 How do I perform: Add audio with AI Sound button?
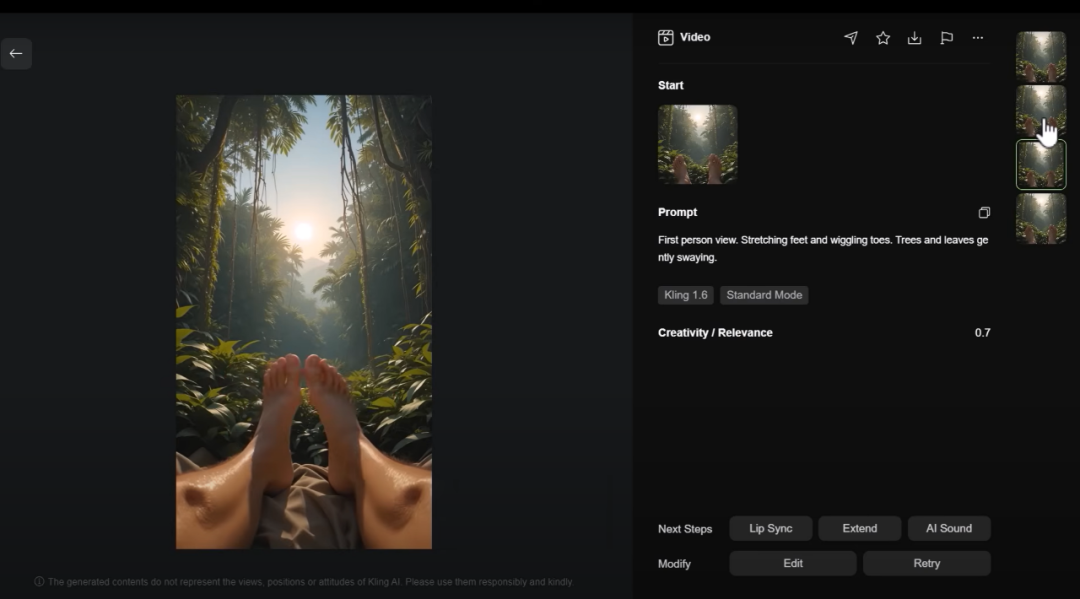point(948,528)
